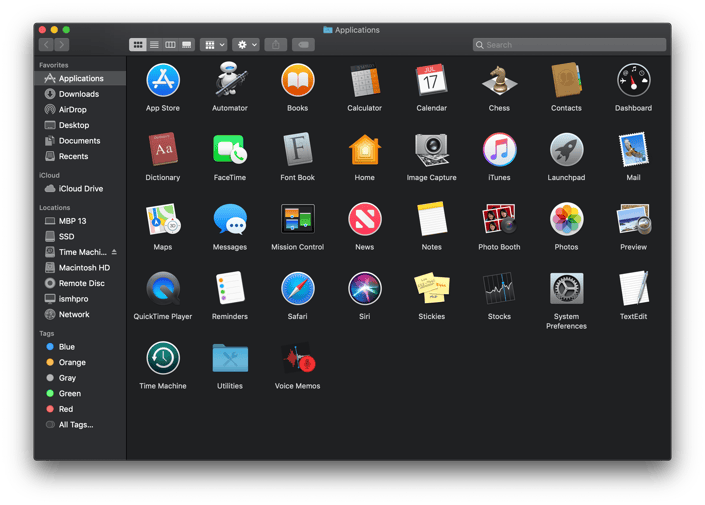This screenshot has width=705, height=505.
Task: Select the QuickTime Player icon
Action: (163, 289)
